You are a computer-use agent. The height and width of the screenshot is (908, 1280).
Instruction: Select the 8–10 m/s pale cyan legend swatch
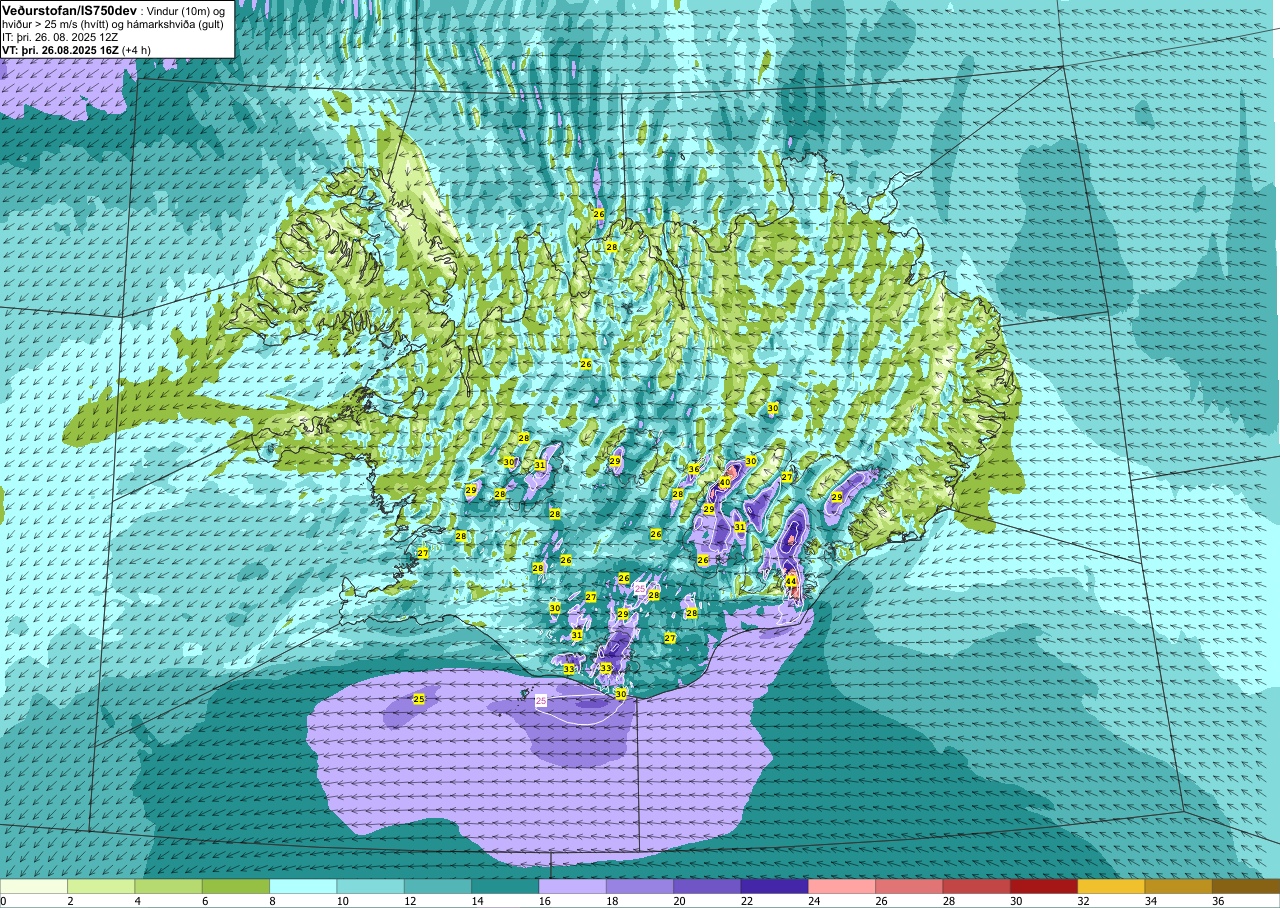(x=303, y=886)
